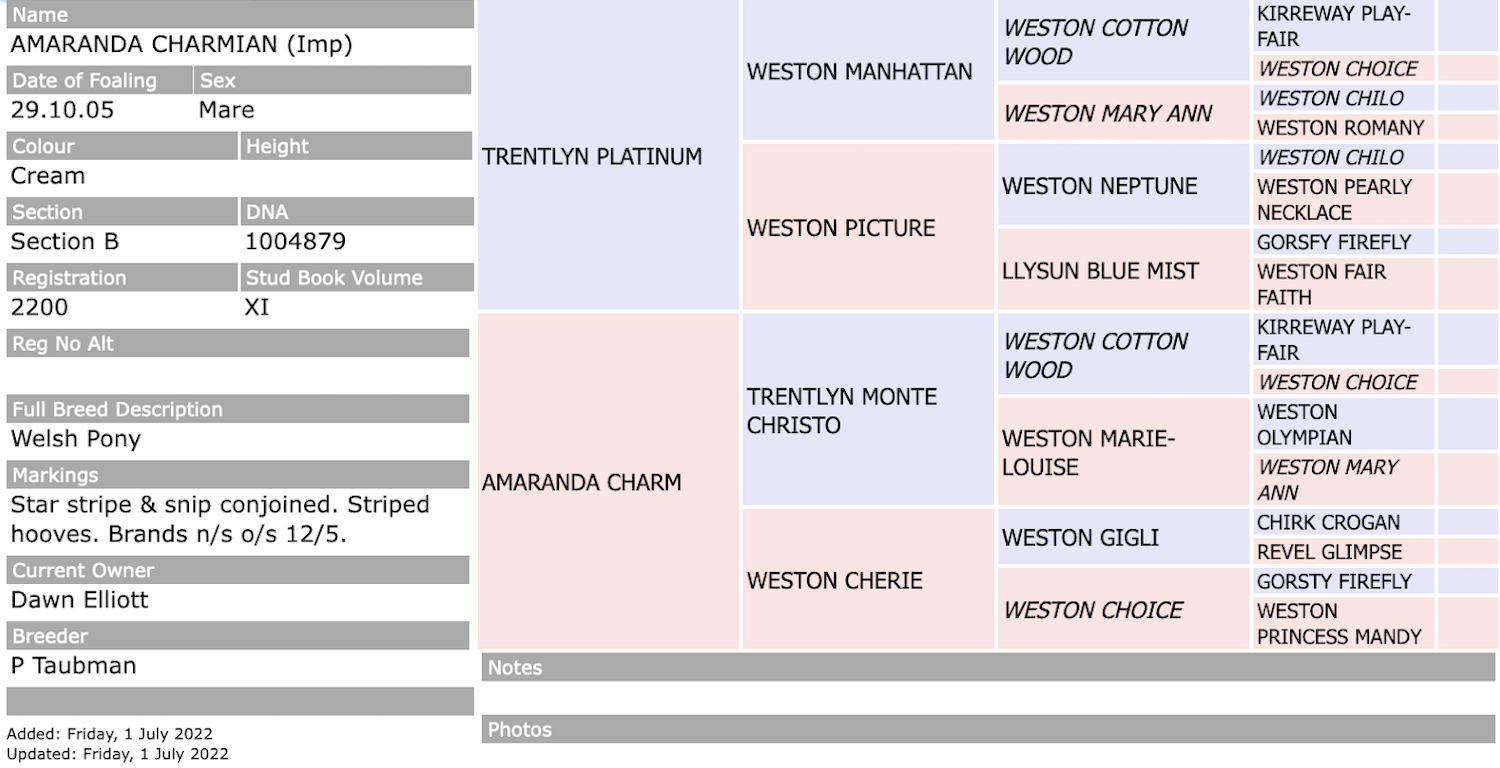Image resolution: width=1500 pixels, height=768 pixels.
Task: Select WESTON MANHATTAN in pedigree
Action: coord(859,71)
